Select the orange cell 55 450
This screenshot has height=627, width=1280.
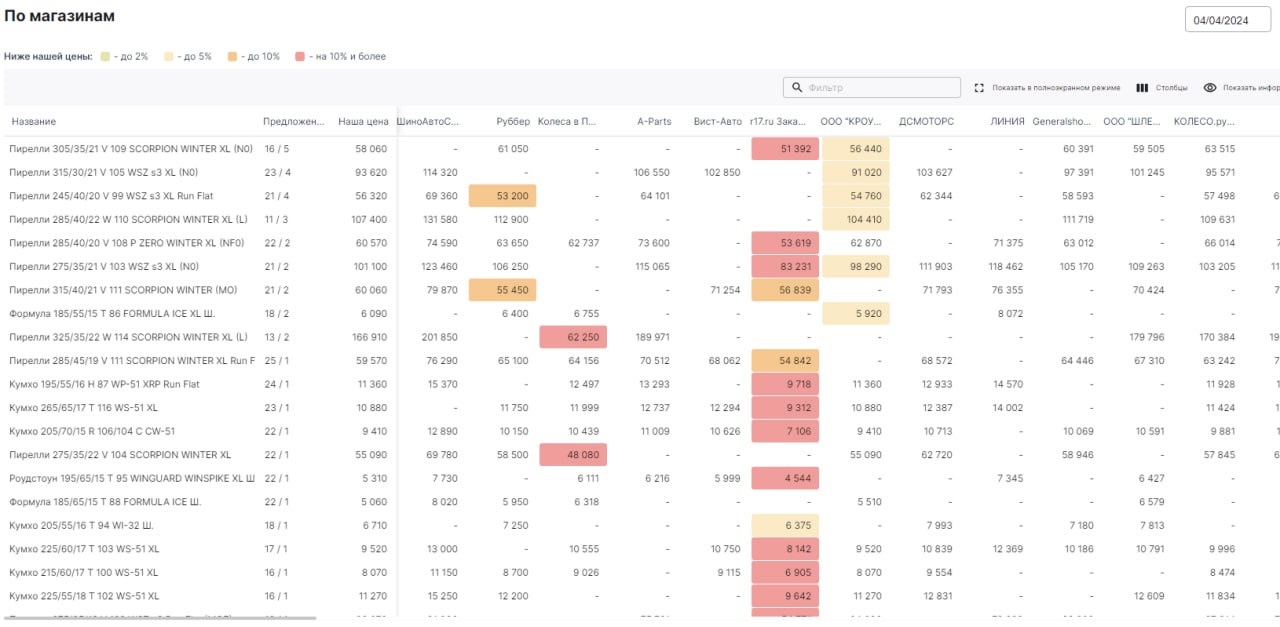[x=502, y=290]
